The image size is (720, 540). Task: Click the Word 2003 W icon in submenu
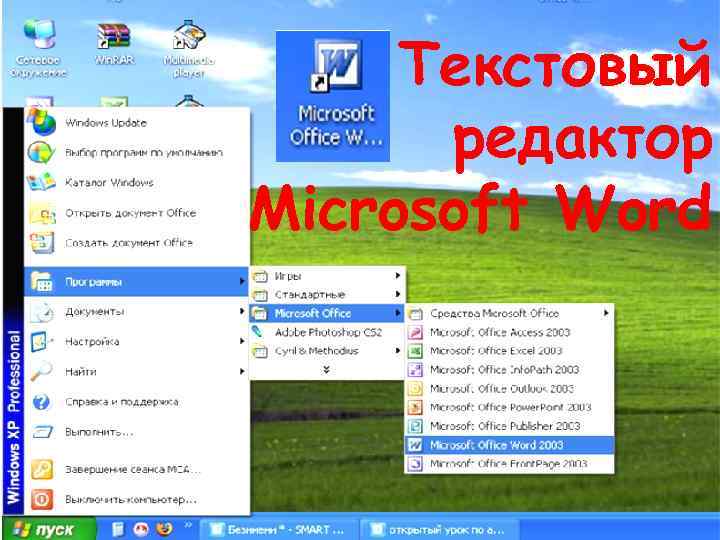[415, 445]
